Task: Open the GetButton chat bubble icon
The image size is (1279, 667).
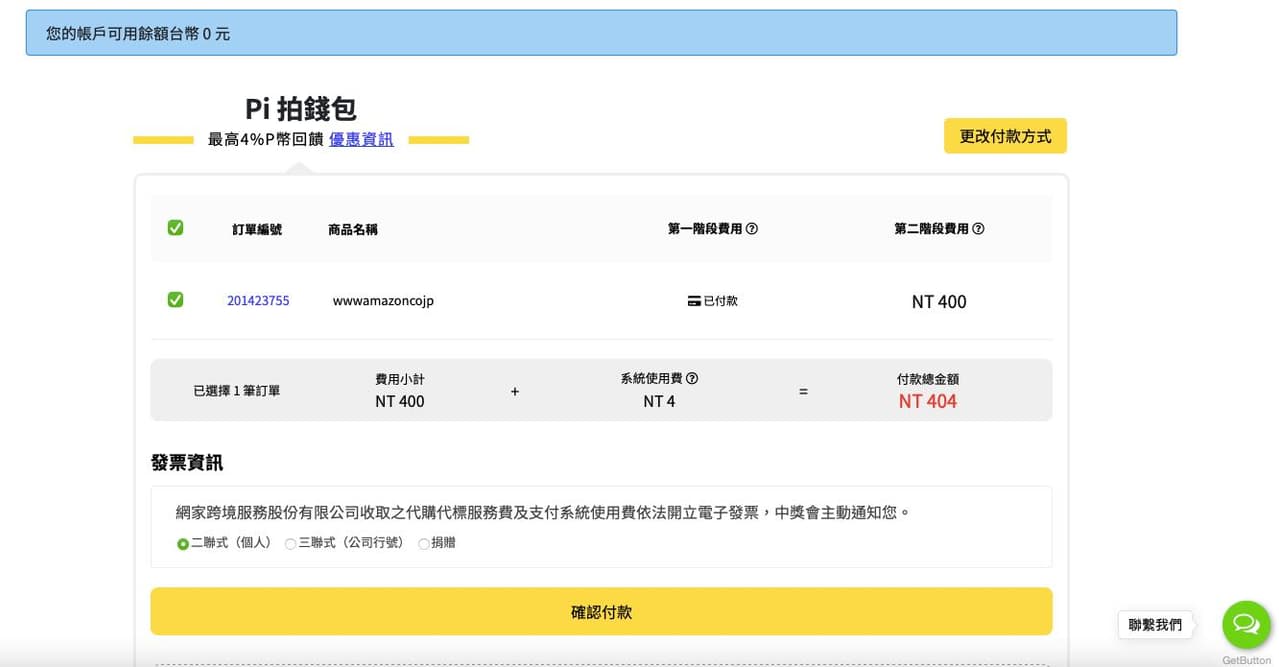Action: (x=1246, y=625)
